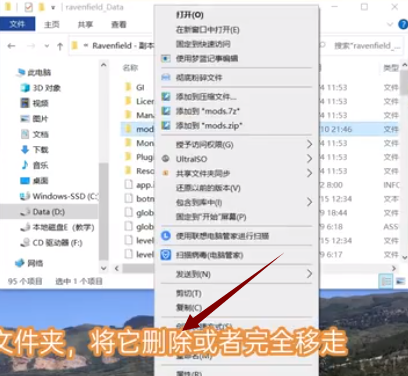Click the UltraISO disc icon in context menu

point(166,159)
